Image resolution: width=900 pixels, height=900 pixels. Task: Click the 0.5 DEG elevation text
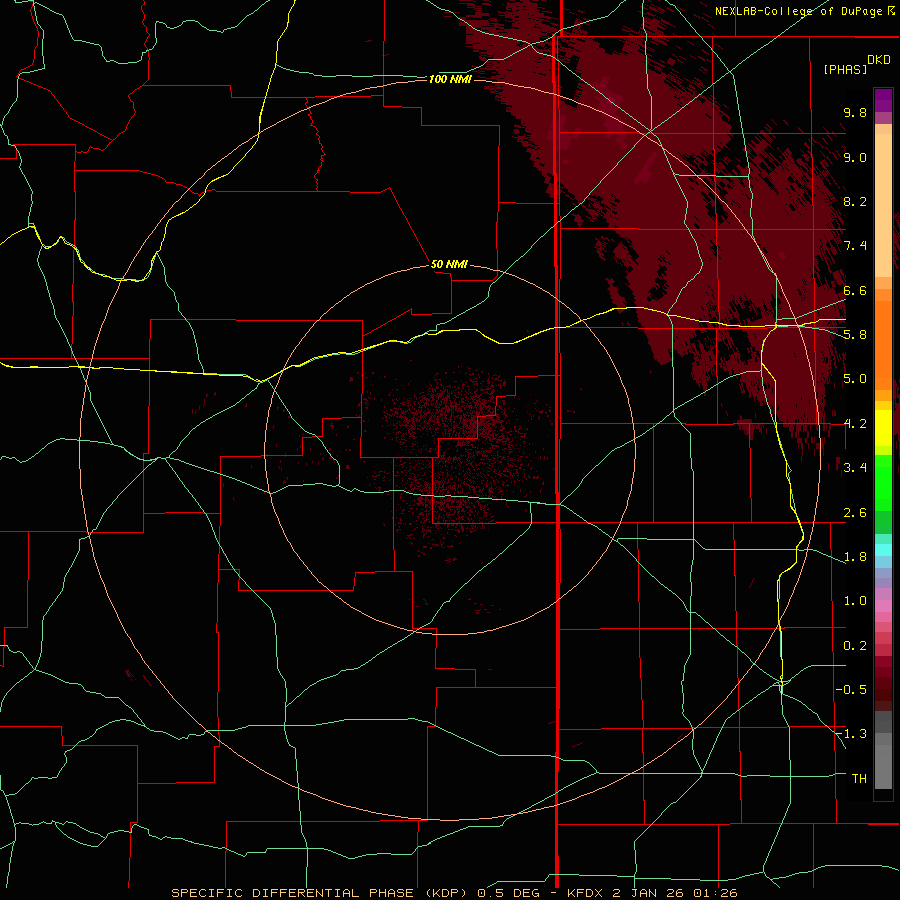(x=509, y=893)
